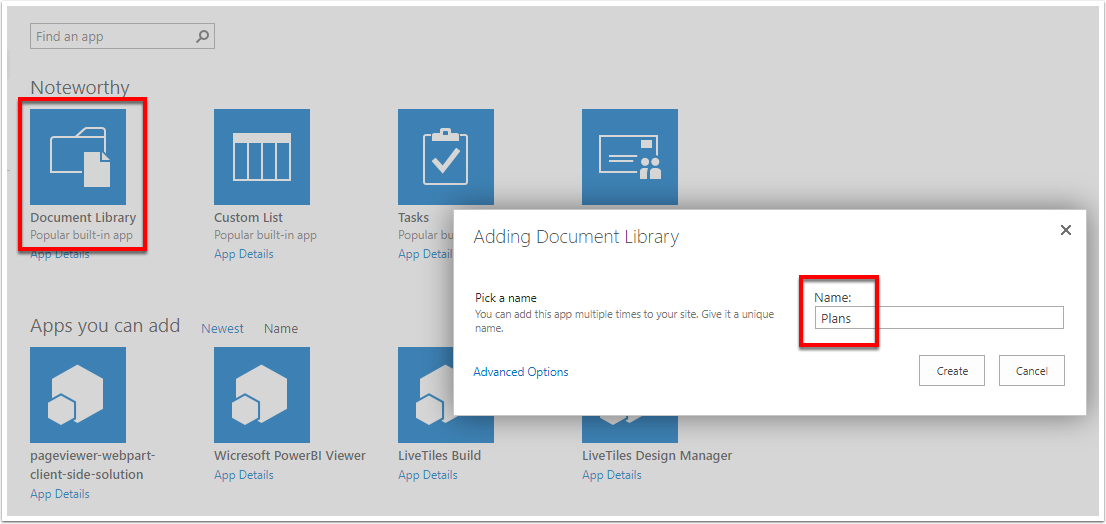Open App Details under Wicresoft PowerBI Viewer

[x=244, y=475]
